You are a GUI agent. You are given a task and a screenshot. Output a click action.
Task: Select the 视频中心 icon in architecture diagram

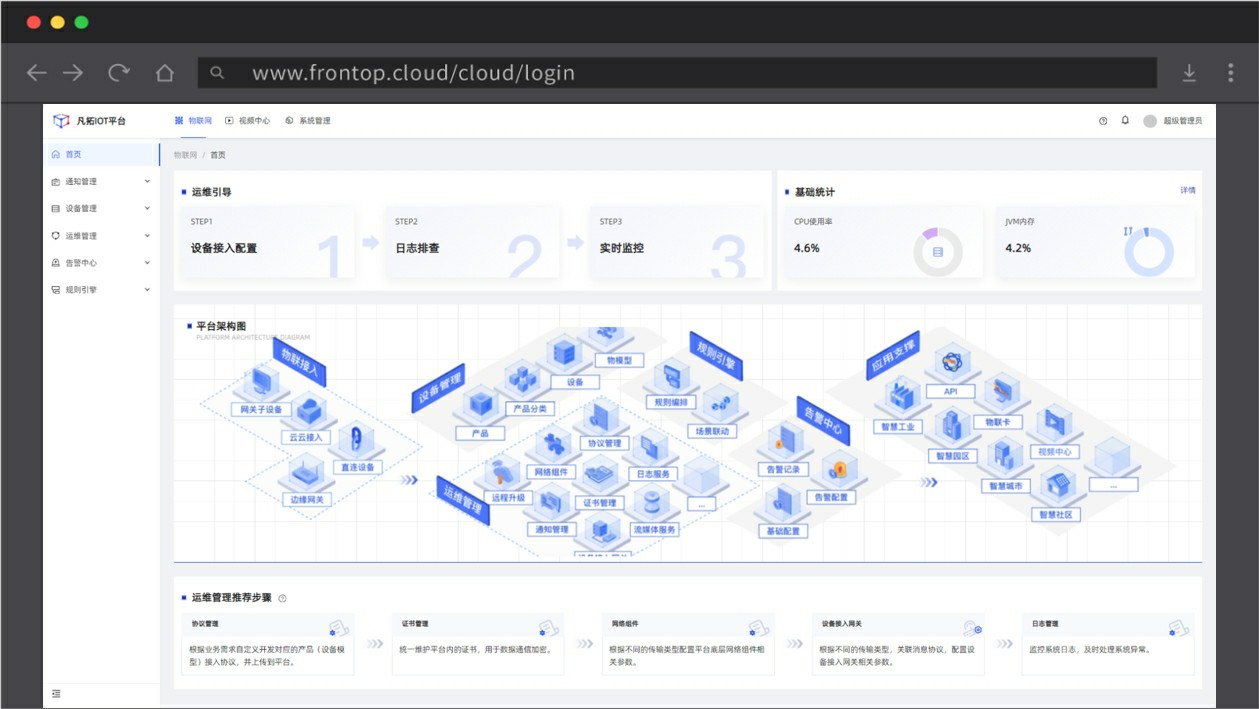[x=1053, y=425]
